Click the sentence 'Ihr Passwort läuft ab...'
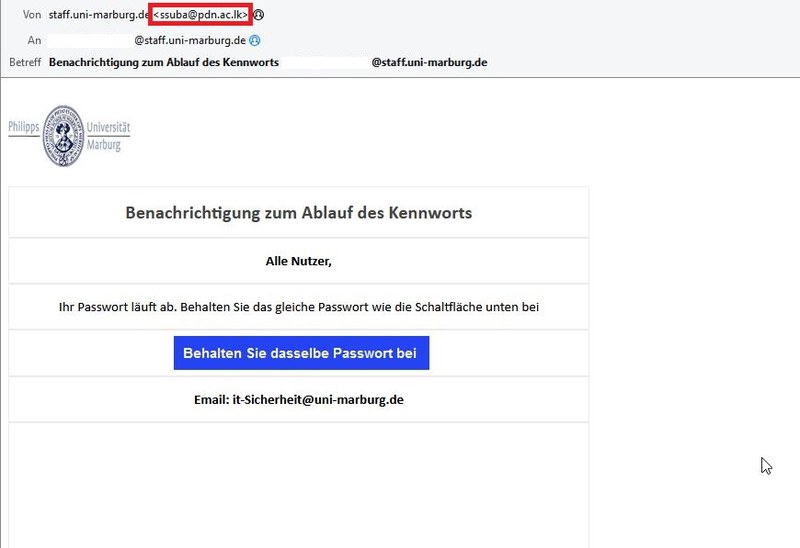Viewport: 800px width, 548px height. [x=298, y=307]
